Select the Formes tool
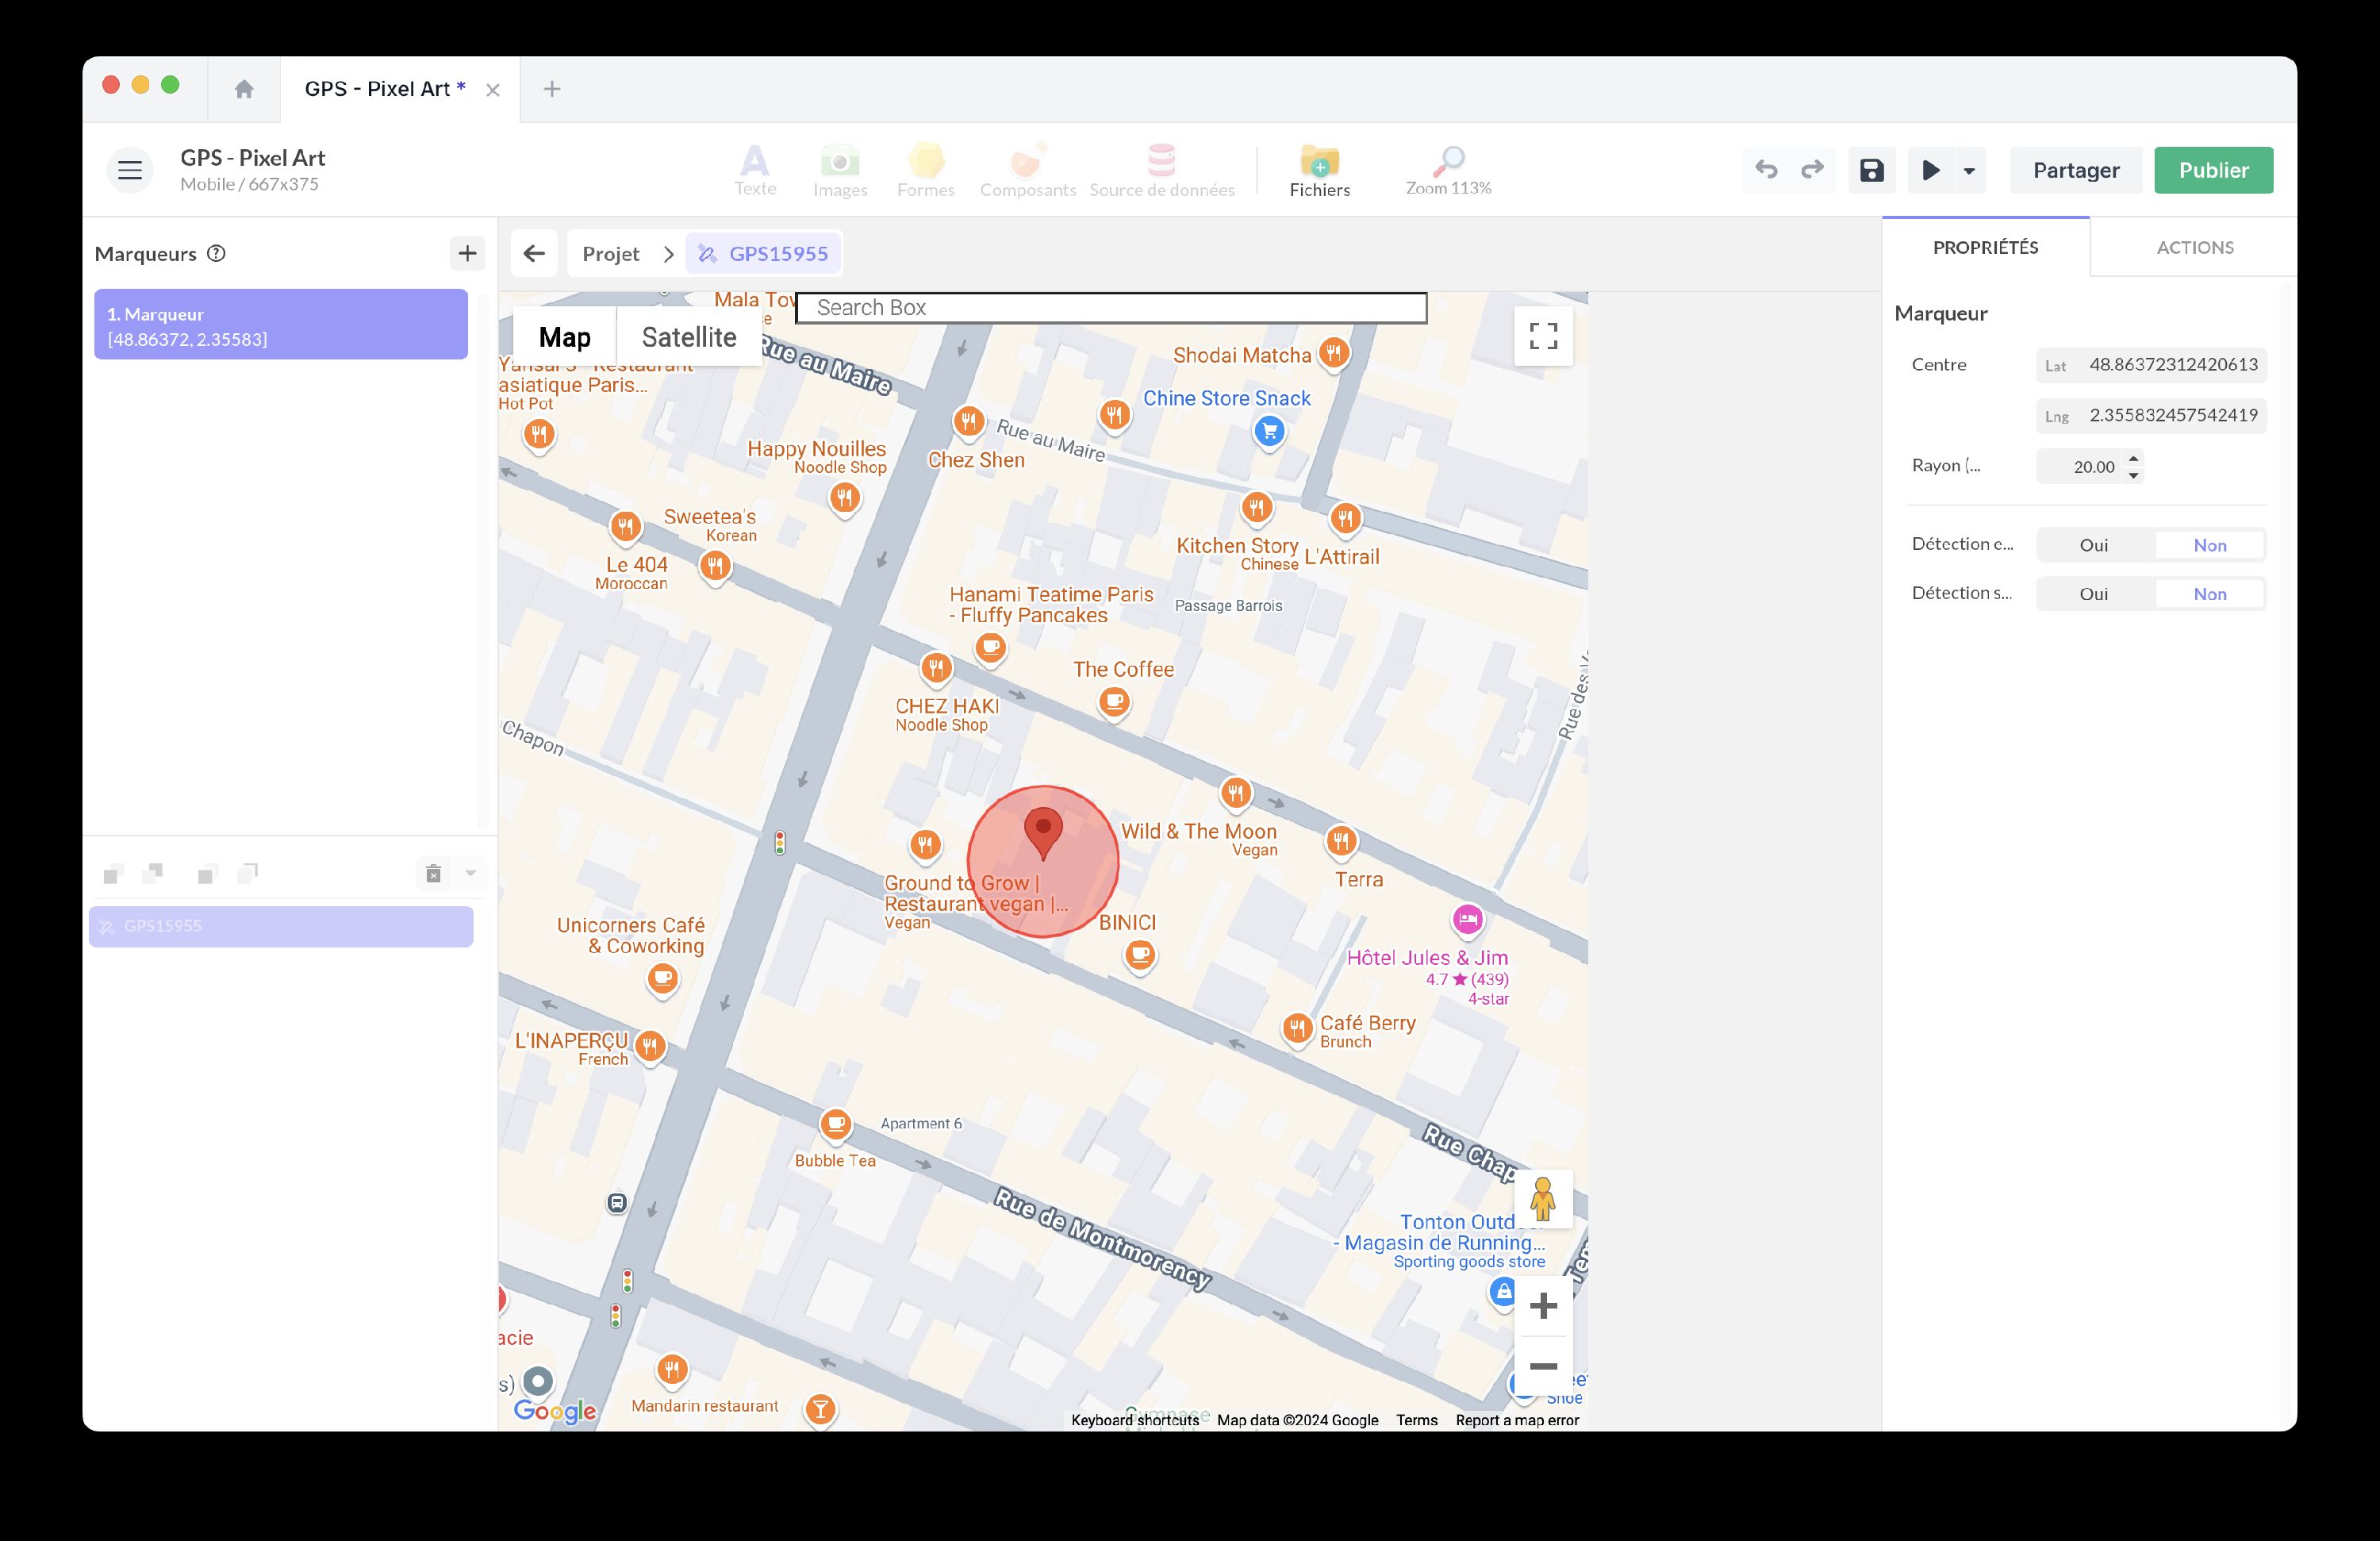The height and width of the screenshot is (1541, 2380). pyautogui.click(x=925, y=168)
